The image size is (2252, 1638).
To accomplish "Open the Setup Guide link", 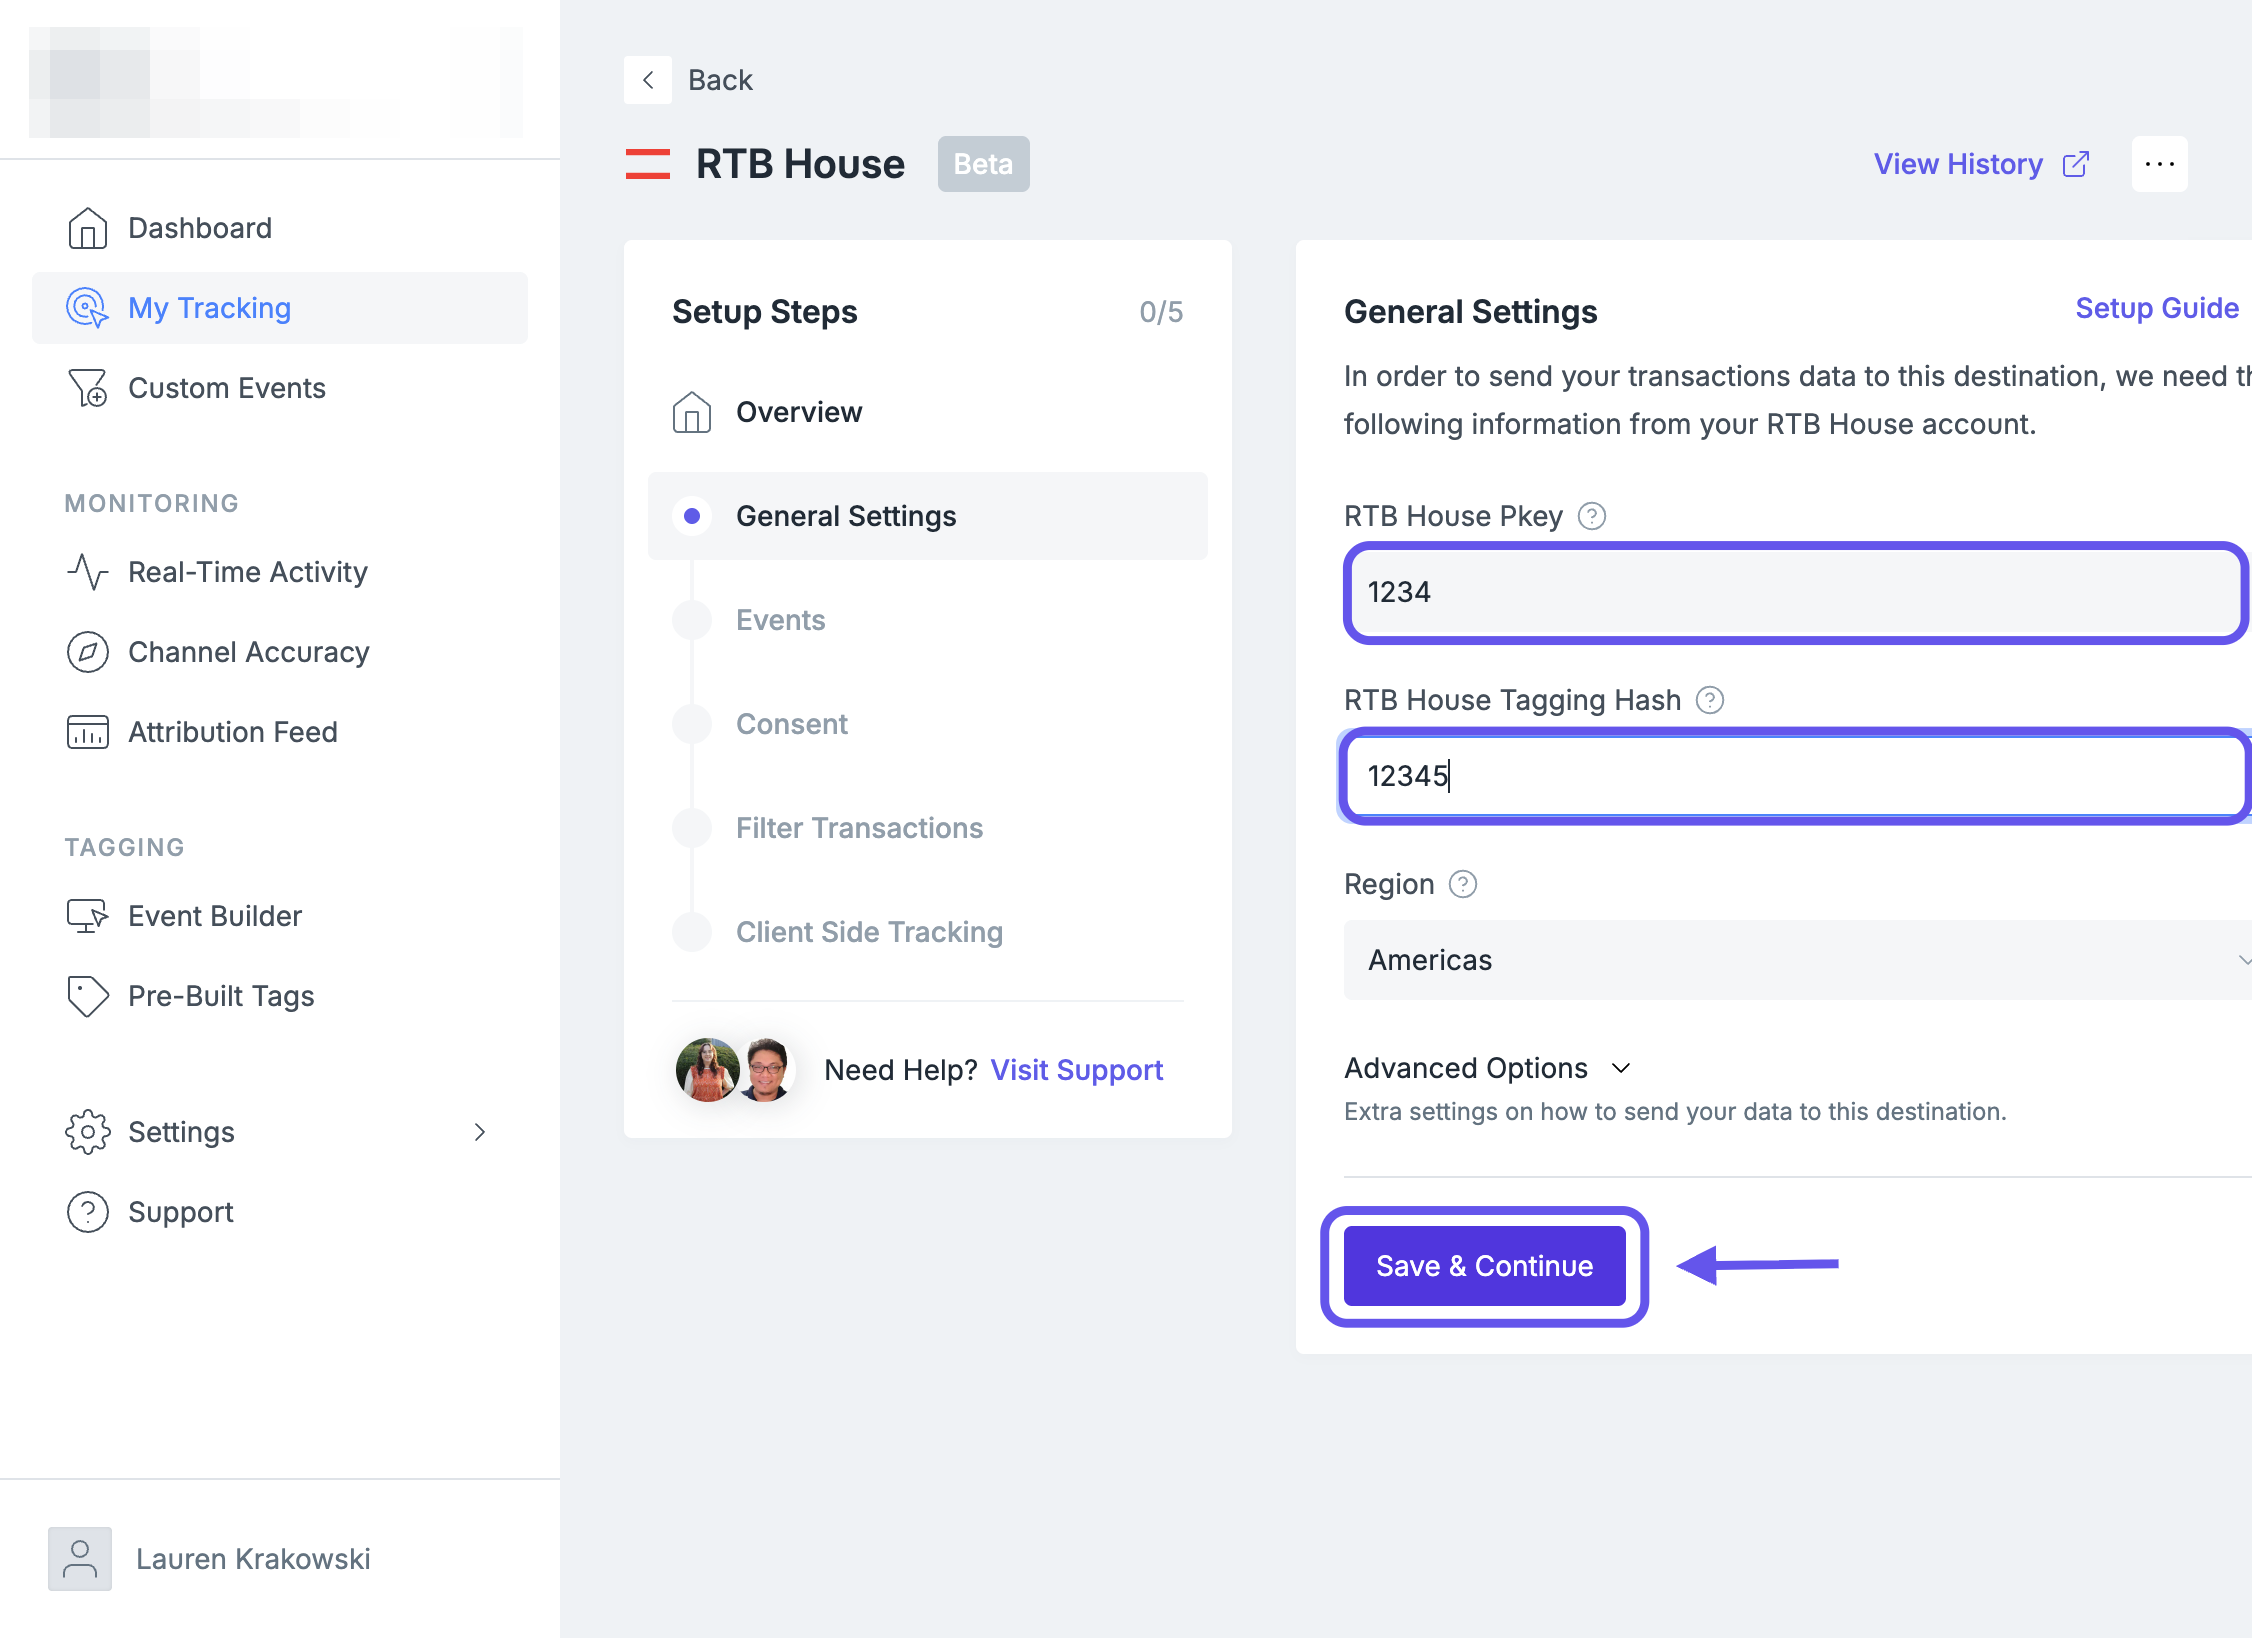I will tap(2157, 308).
